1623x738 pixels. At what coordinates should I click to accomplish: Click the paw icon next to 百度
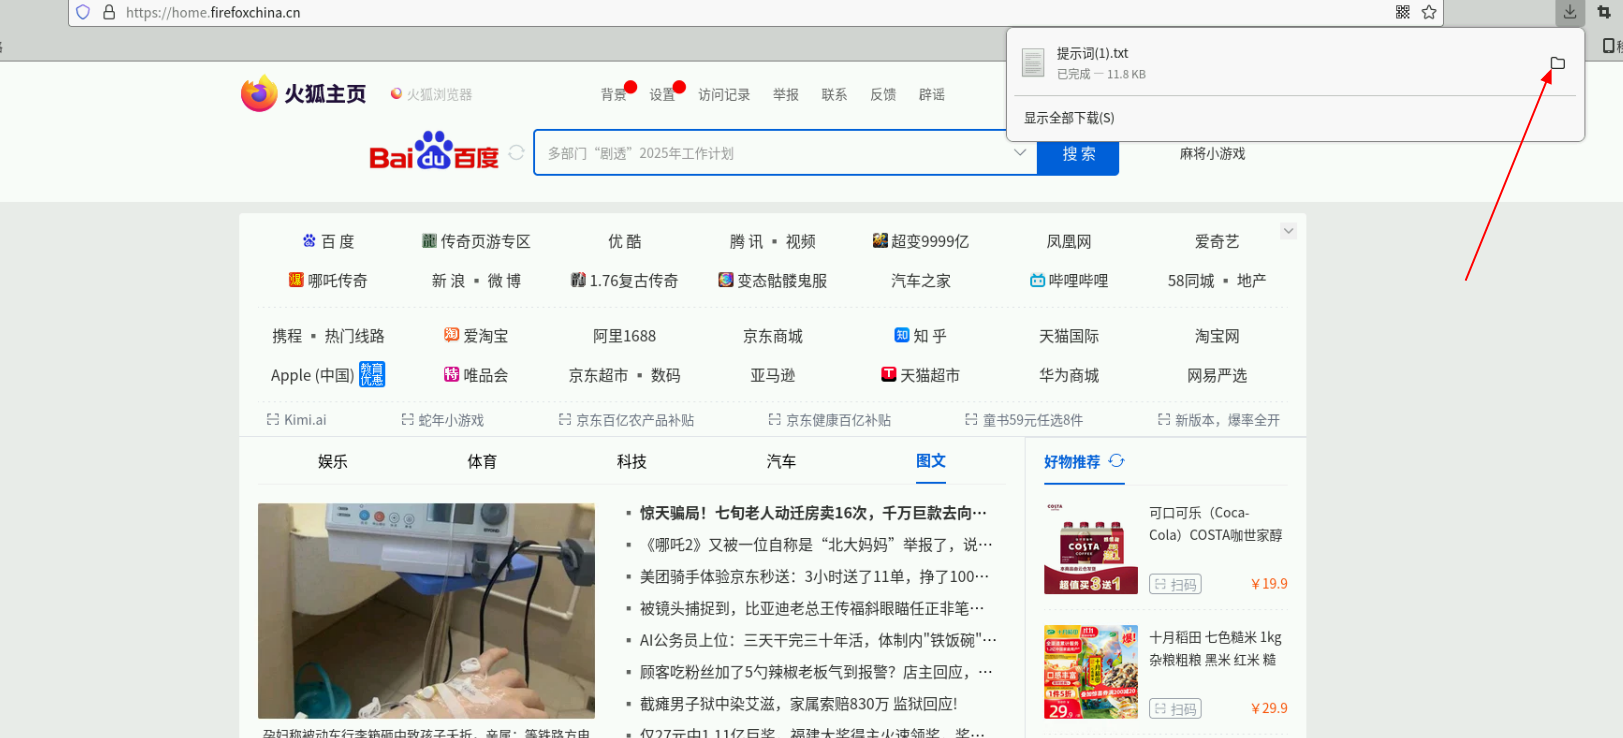click(x=309, y=240)
